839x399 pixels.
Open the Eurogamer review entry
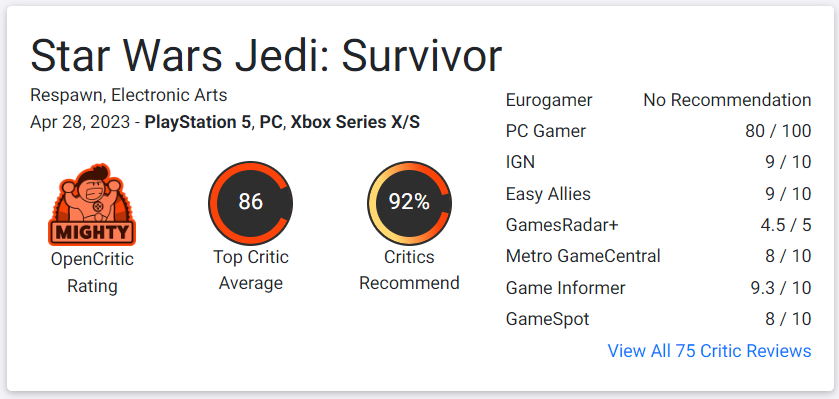[658, 100]
